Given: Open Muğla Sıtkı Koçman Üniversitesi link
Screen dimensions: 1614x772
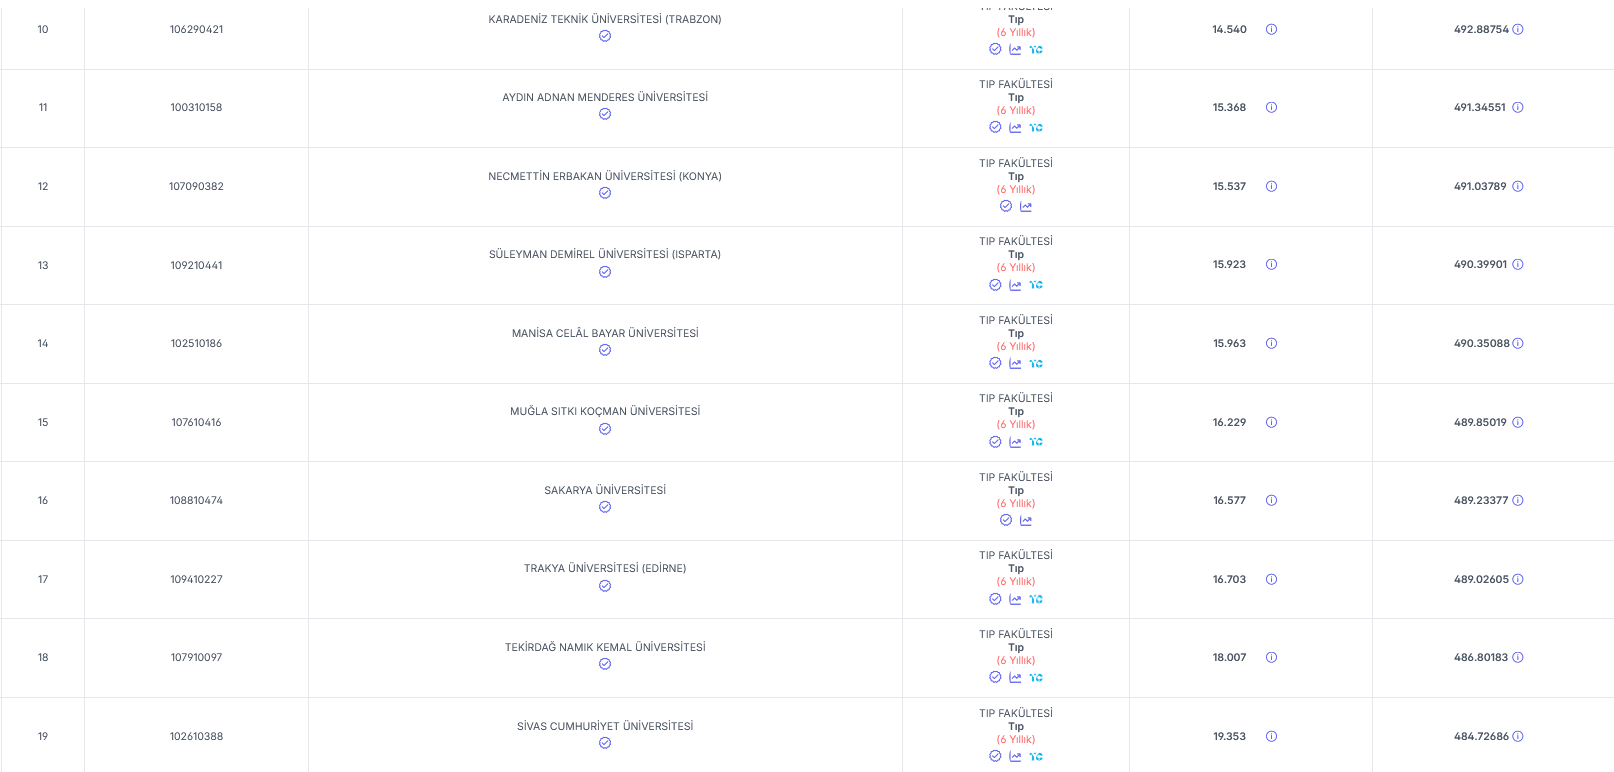Looking at the screenshot, I should pos(605,411).
